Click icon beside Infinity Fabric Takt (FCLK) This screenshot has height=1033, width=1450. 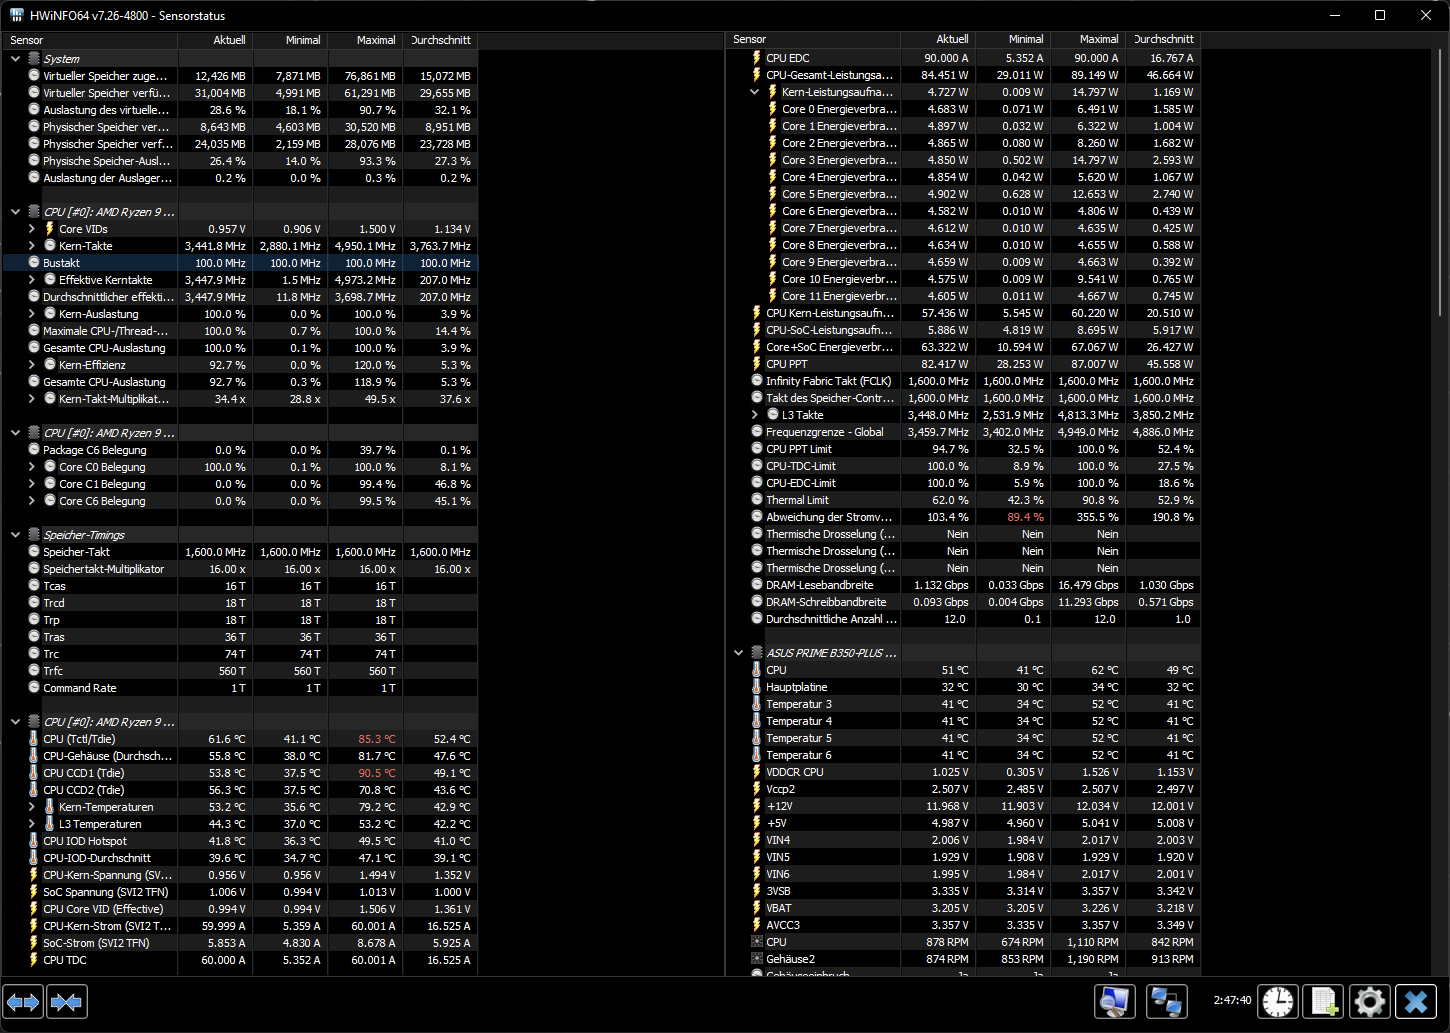tap(757, 381)
